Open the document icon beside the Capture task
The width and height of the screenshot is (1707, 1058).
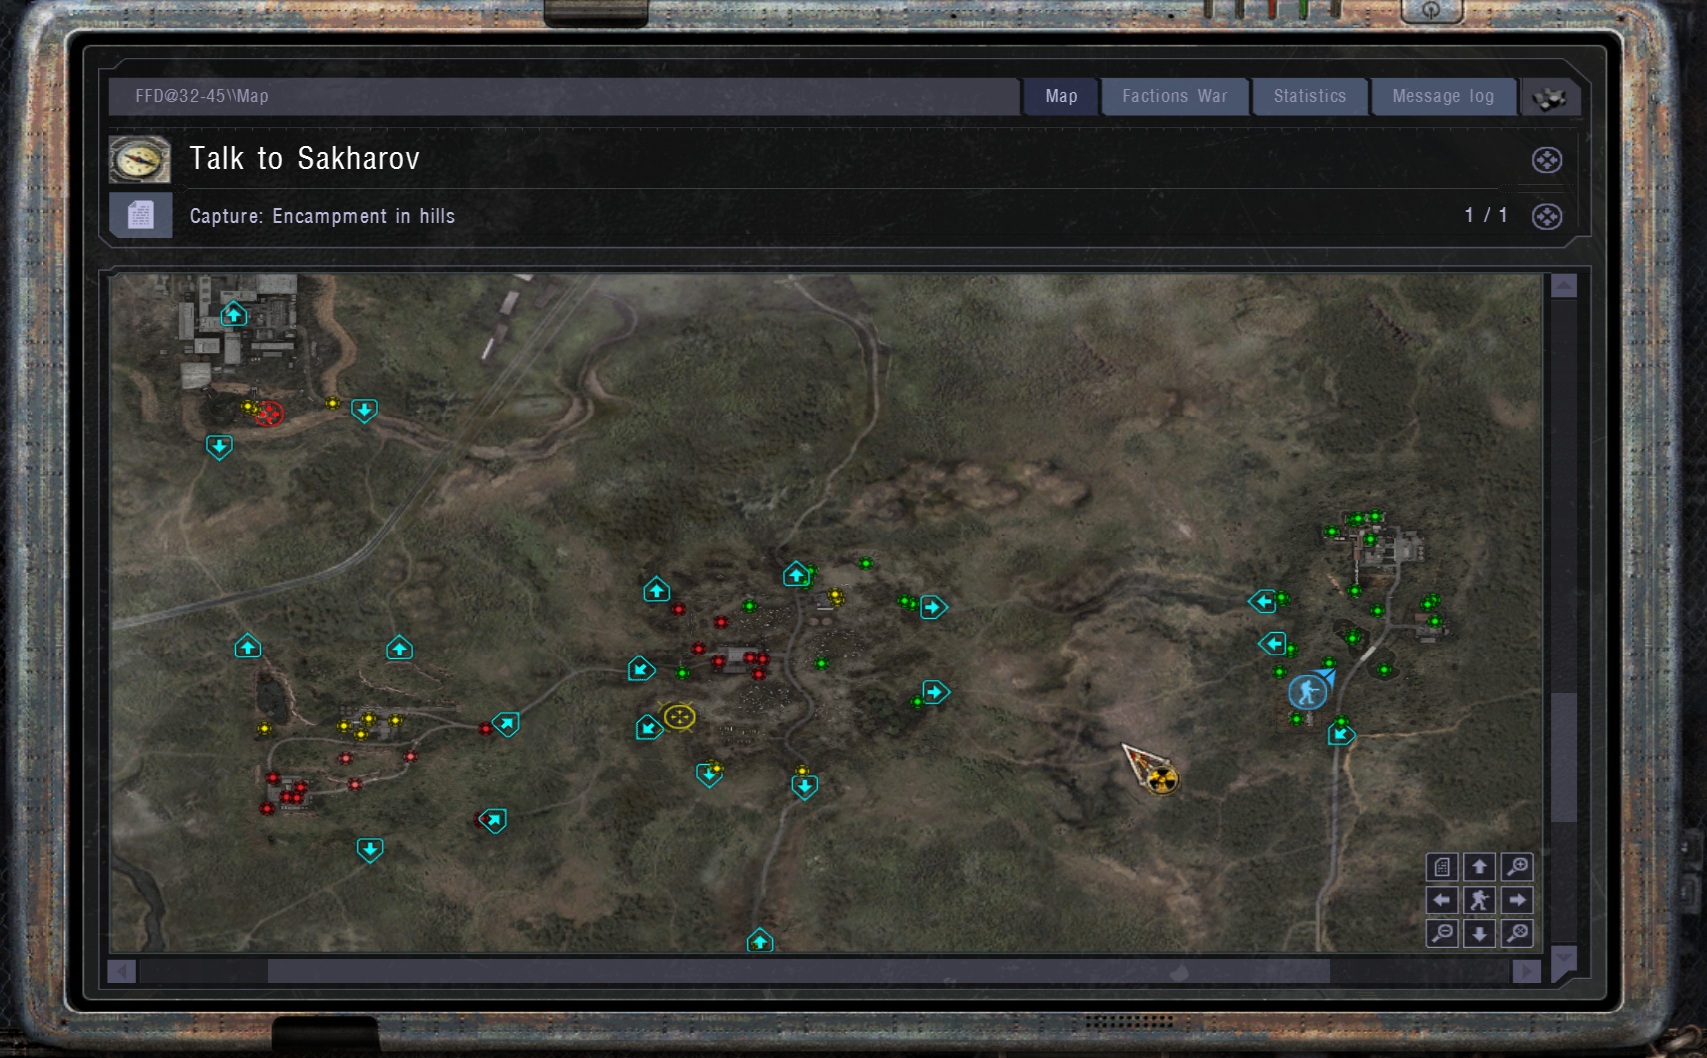[x=140, y=215]
